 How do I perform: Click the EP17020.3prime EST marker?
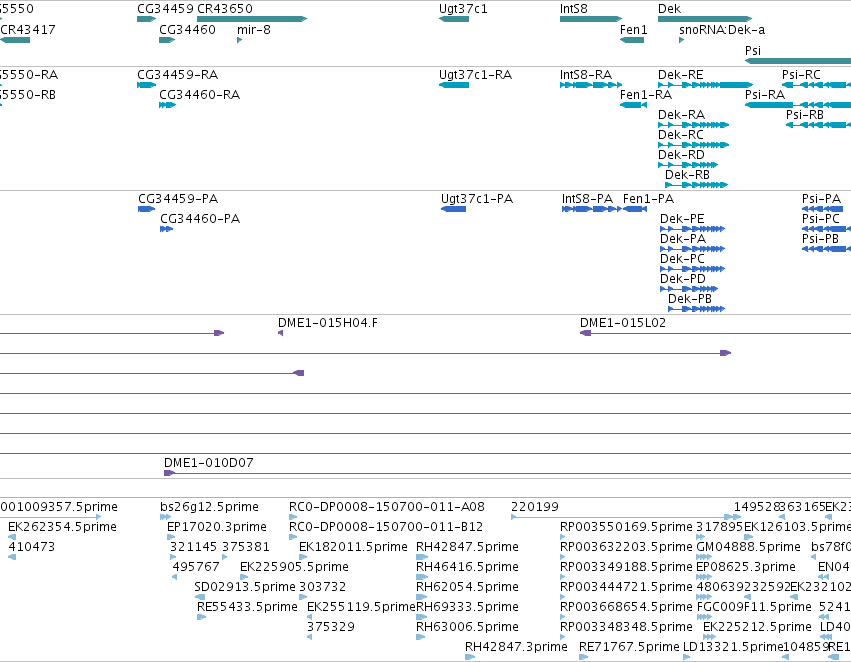coord(171,537)
